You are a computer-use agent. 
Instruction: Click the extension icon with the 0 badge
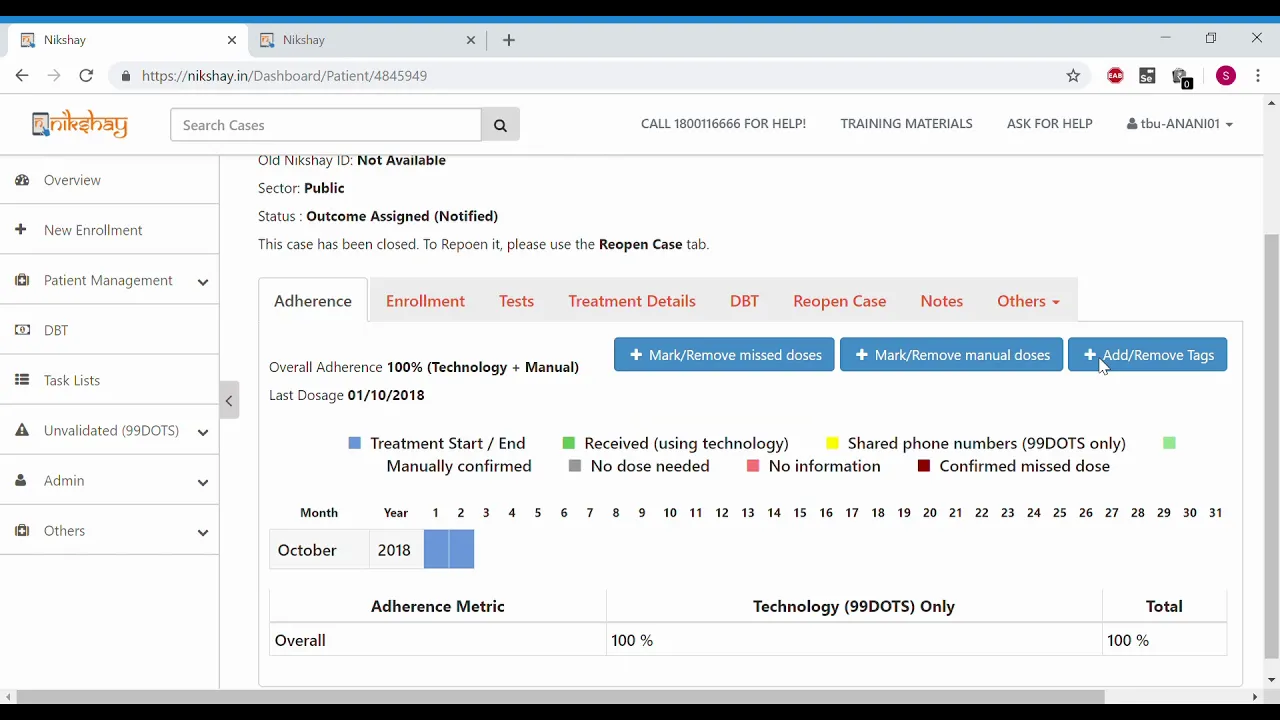coord(1181,77)
